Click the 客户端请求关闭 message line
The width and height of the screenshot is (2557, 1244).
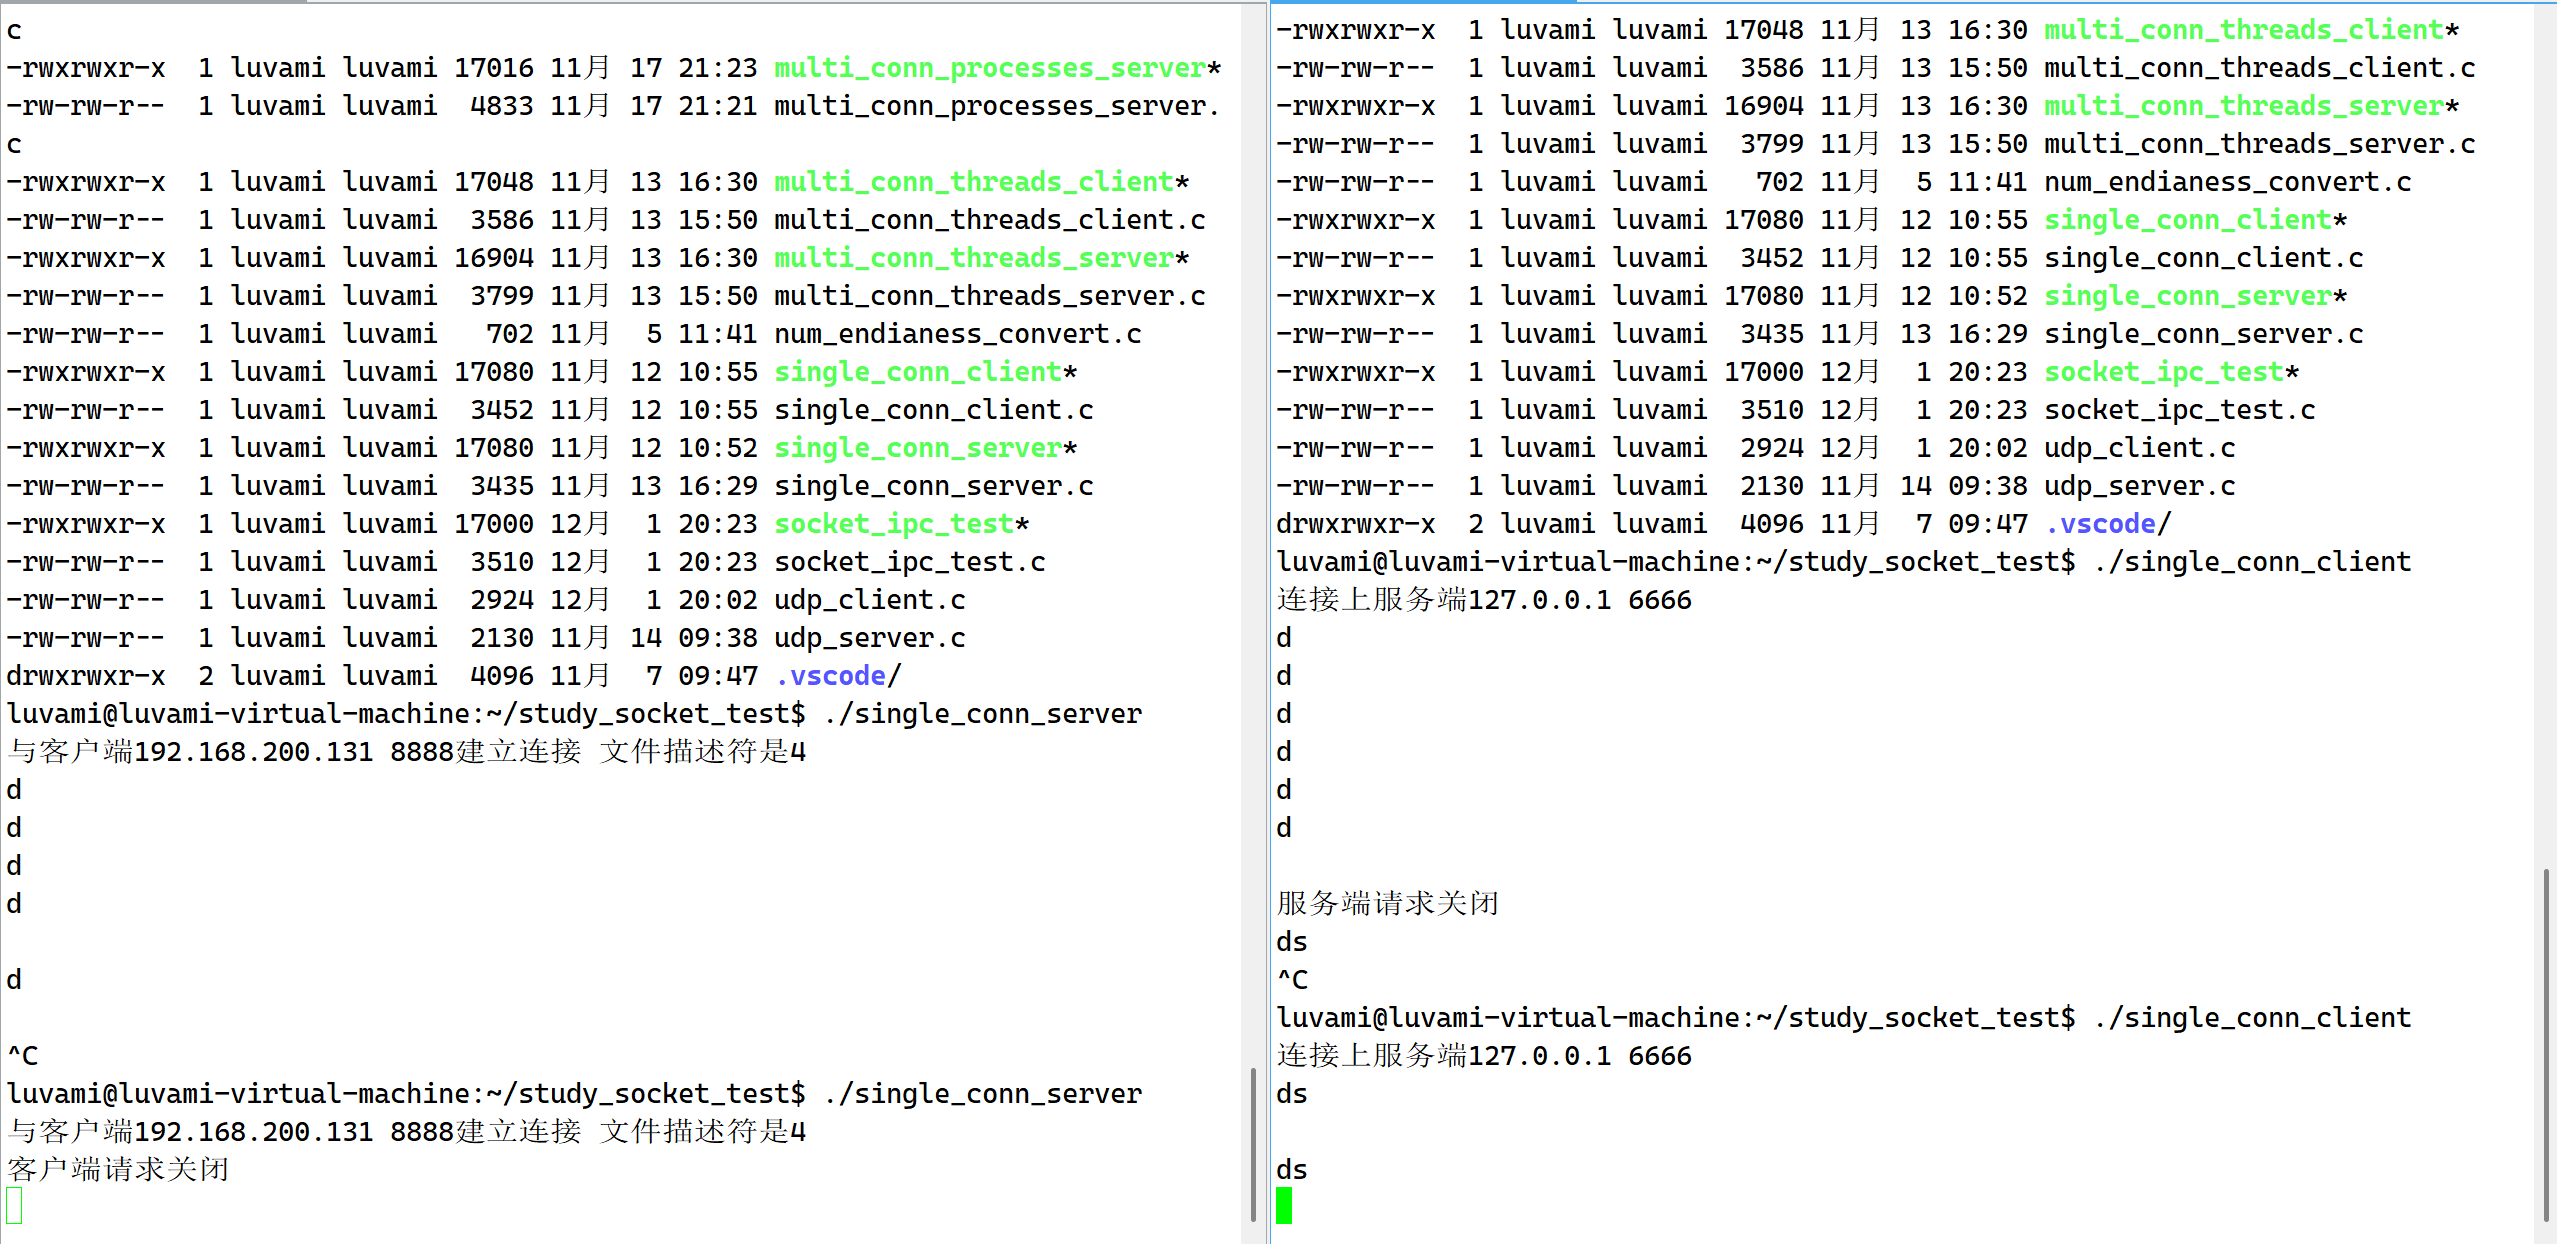tap(118, 1170)
